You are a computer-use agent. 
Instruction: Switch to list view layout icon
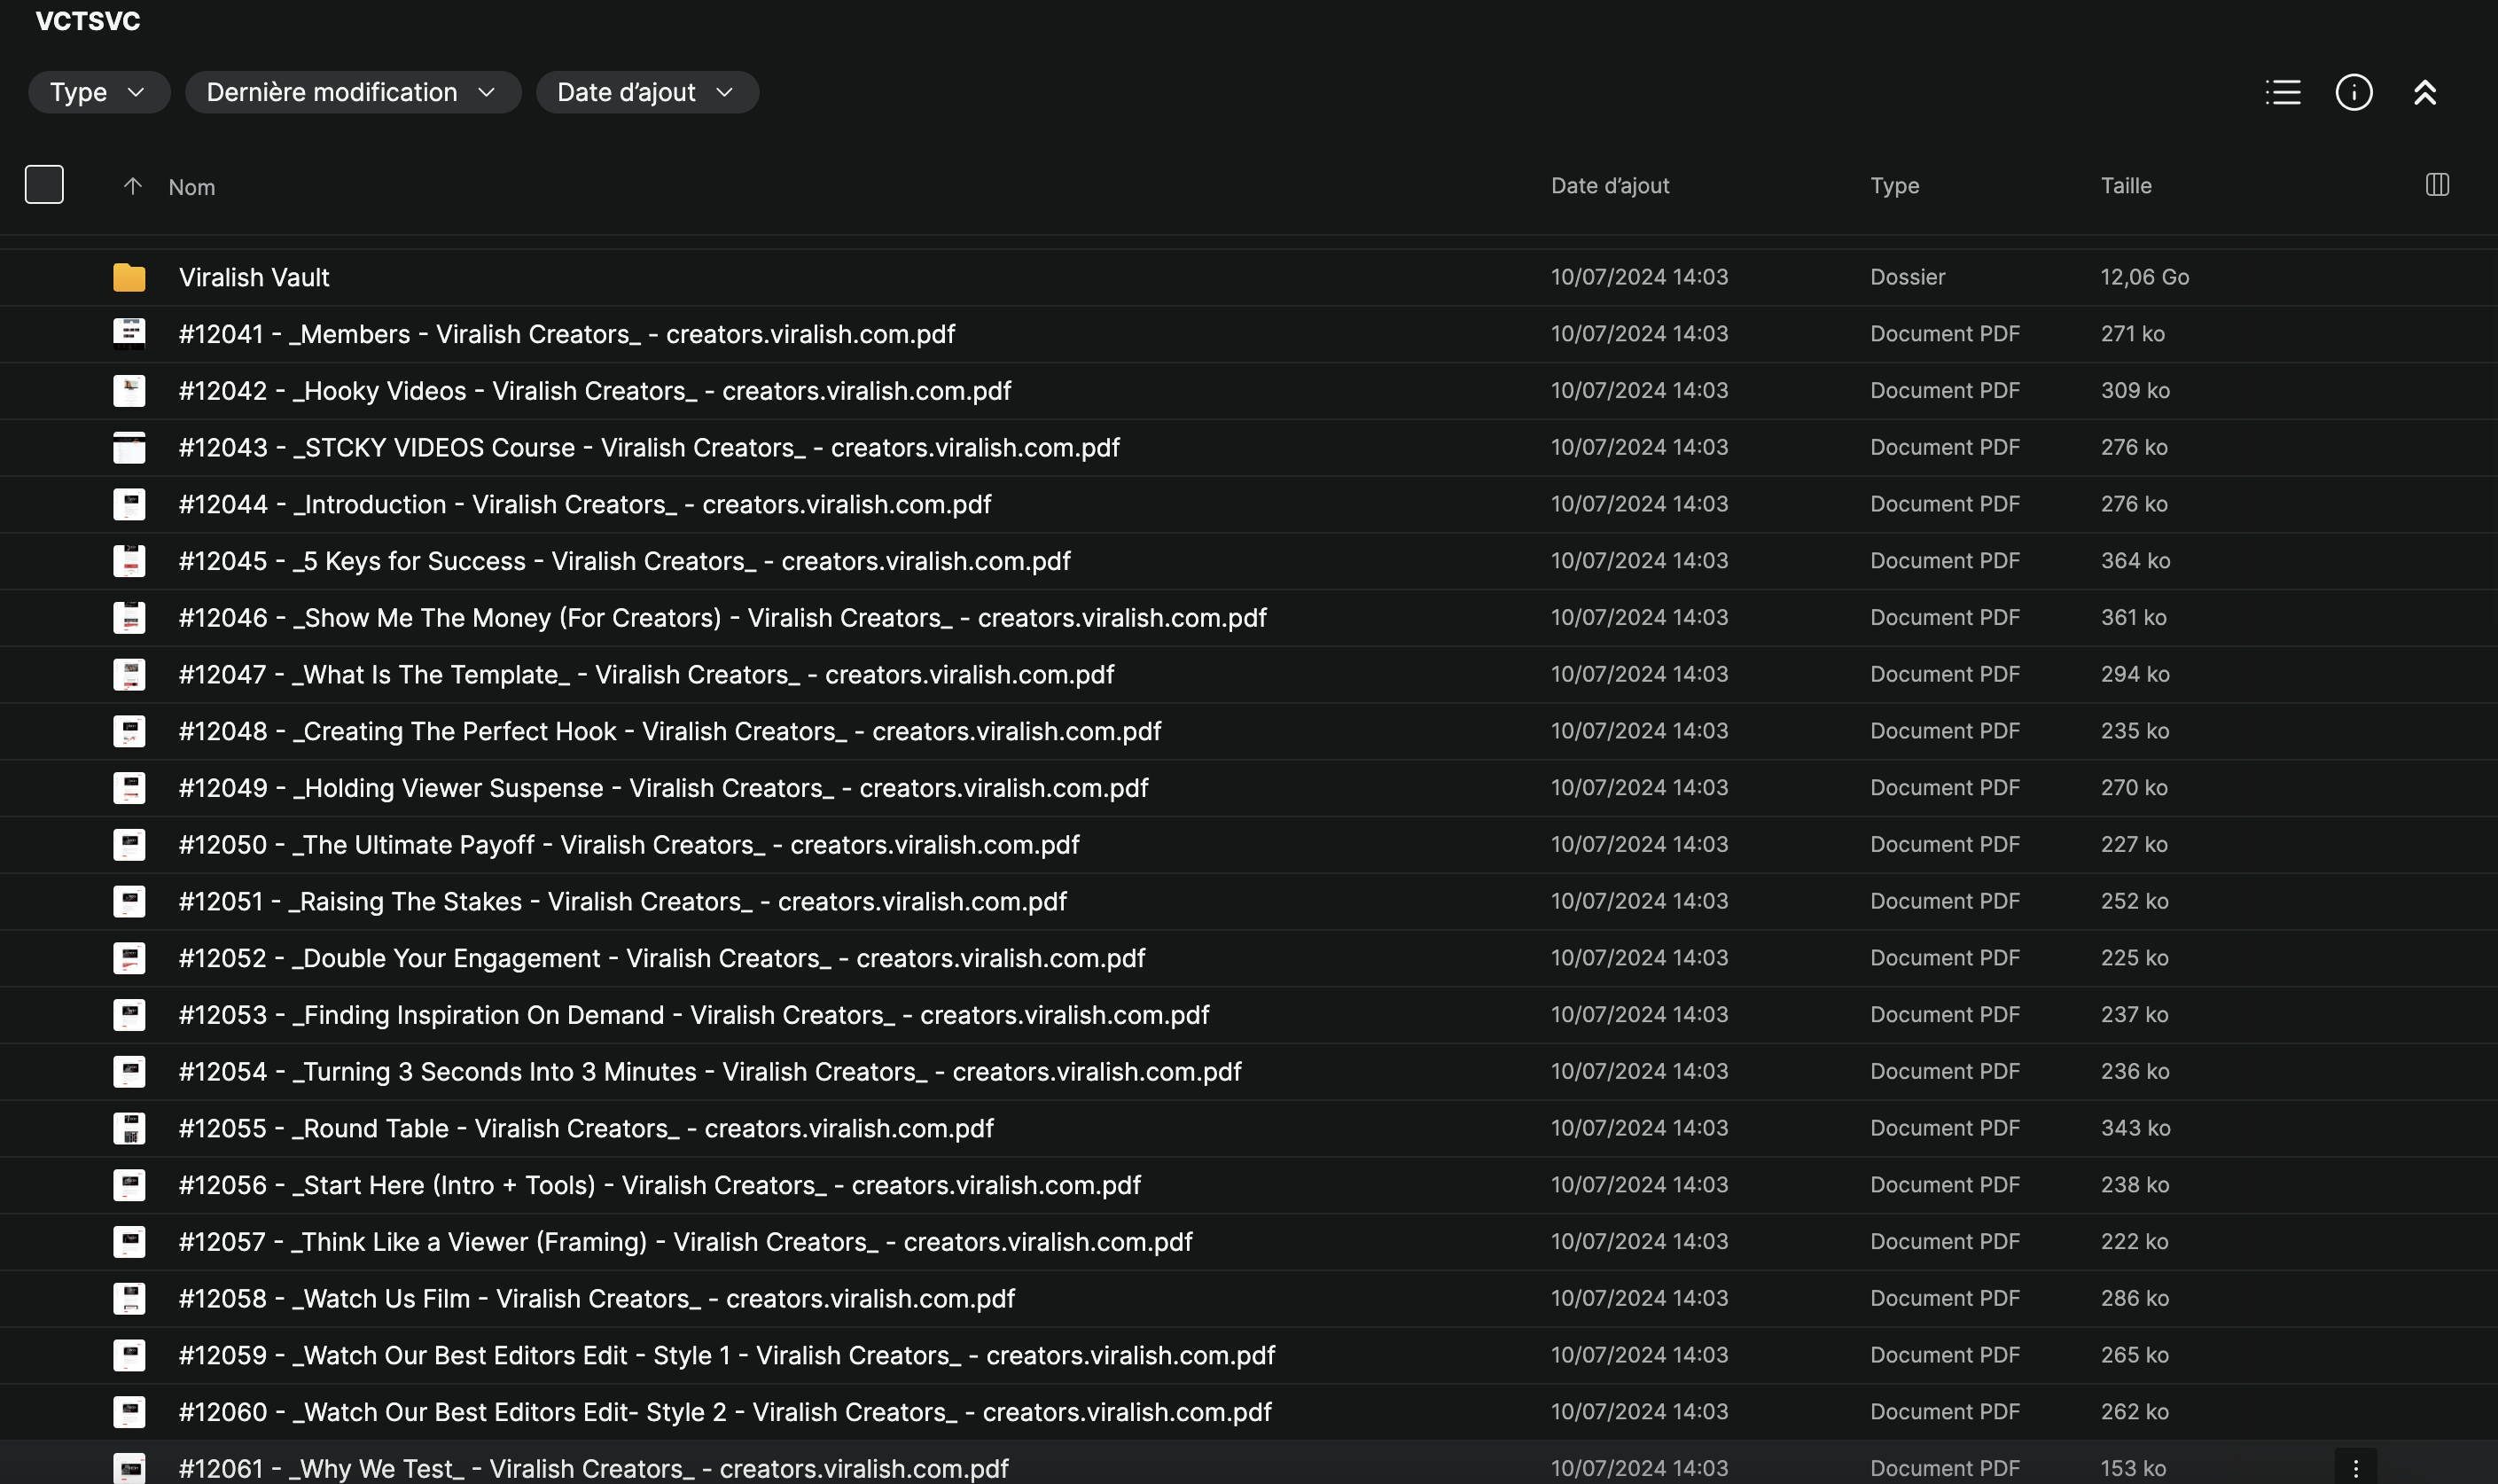tap(2282, 92)
